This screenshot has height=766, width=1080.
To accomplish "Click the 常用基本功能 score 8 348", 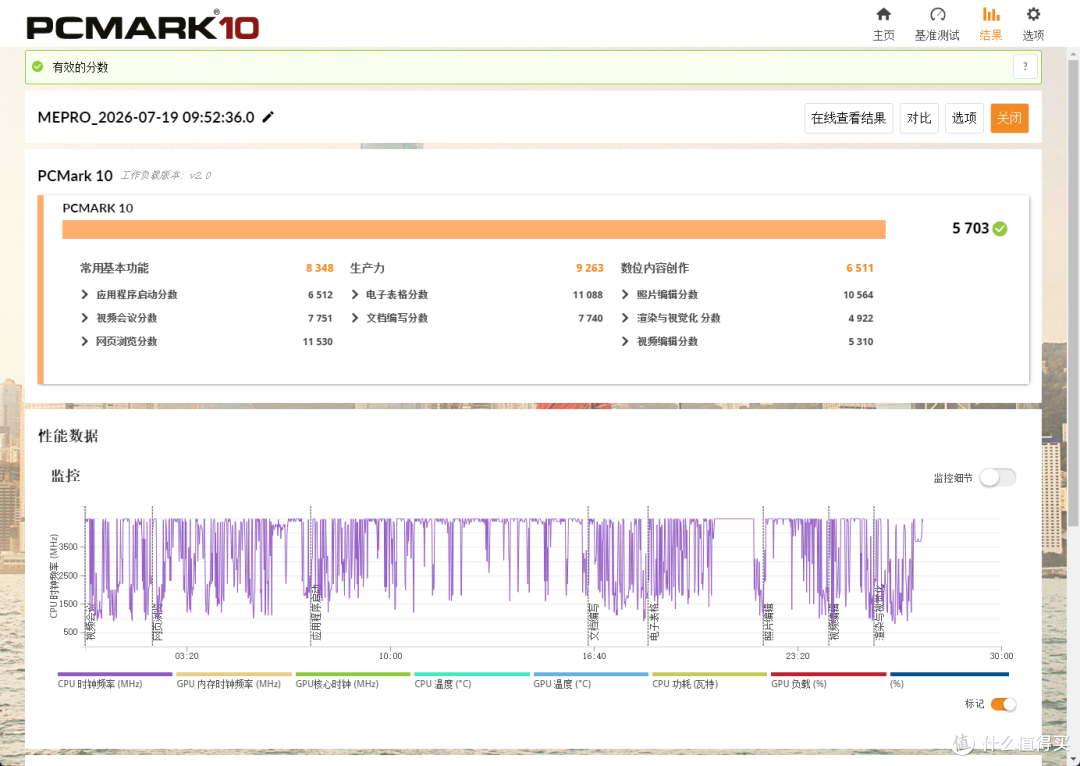I will pos(320,268).
